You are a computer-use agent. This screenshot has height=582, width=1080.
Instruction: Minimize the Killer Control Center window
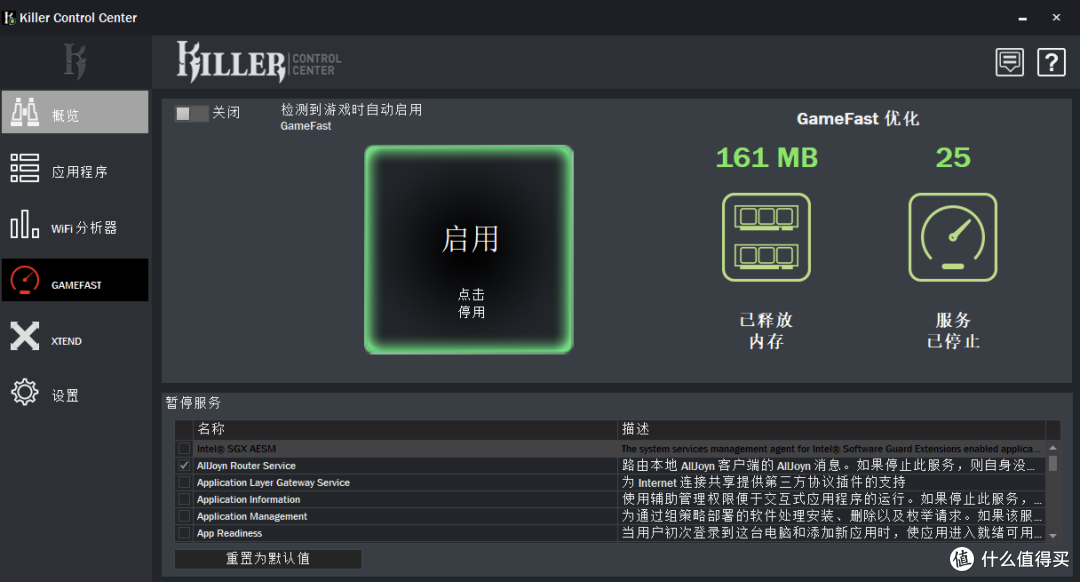[x=1023, y=18]
